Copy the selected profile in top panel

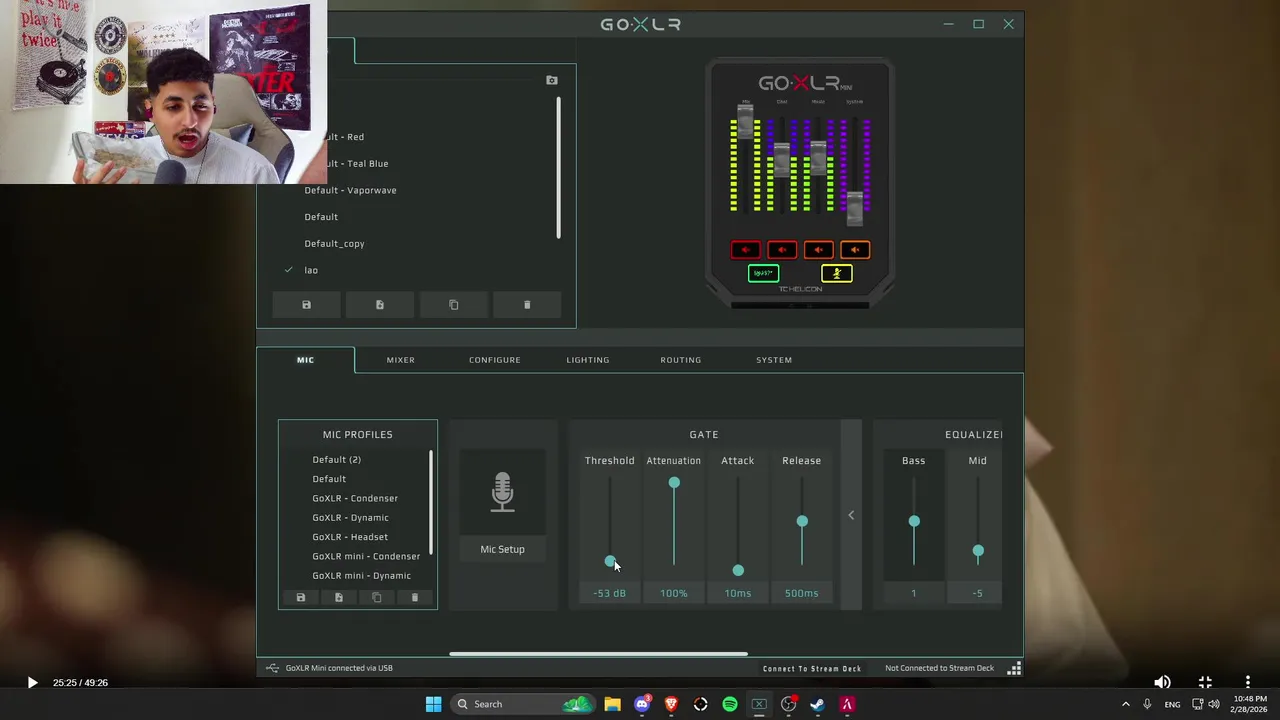tap(453, 305)
